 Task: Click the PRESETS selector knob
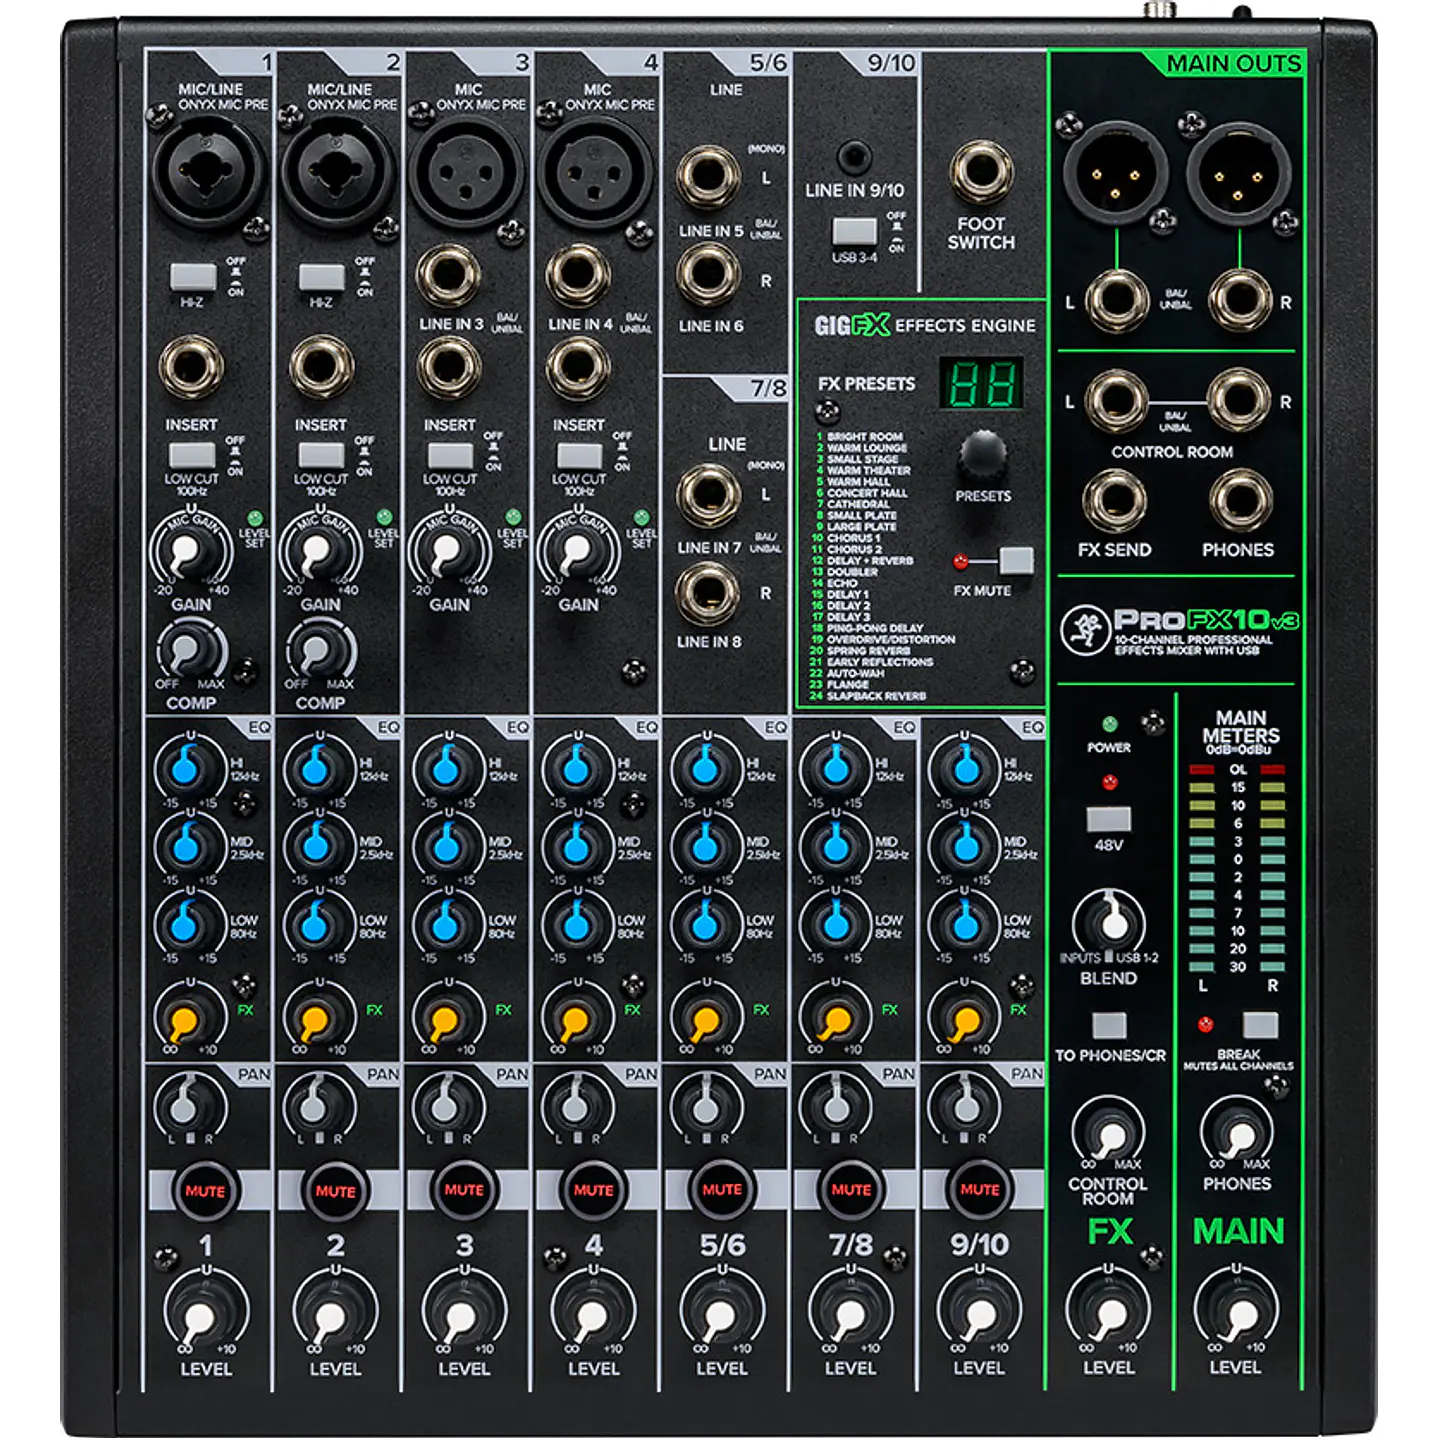(983, 454)
